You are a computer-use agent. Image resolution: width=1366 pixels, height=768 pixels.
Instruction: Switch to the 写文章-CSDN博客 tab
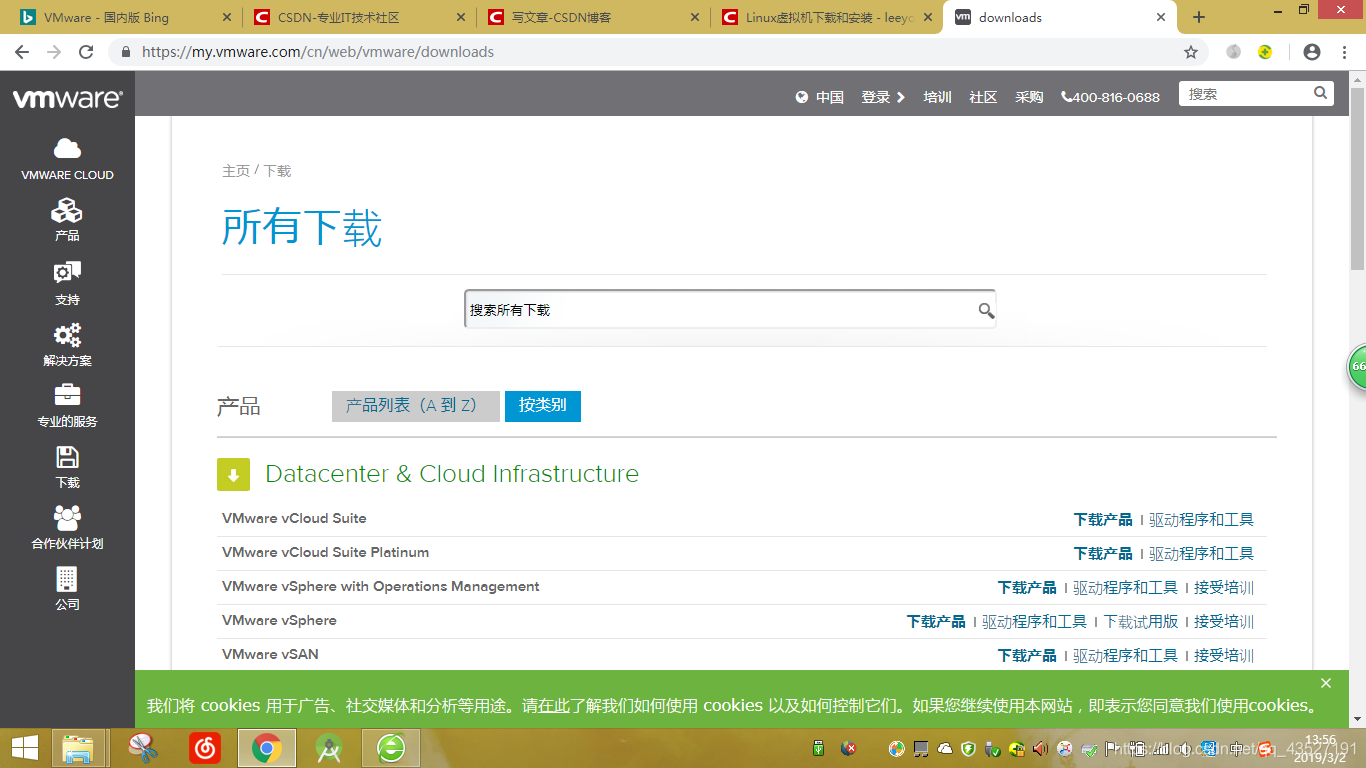click(591, 17)
